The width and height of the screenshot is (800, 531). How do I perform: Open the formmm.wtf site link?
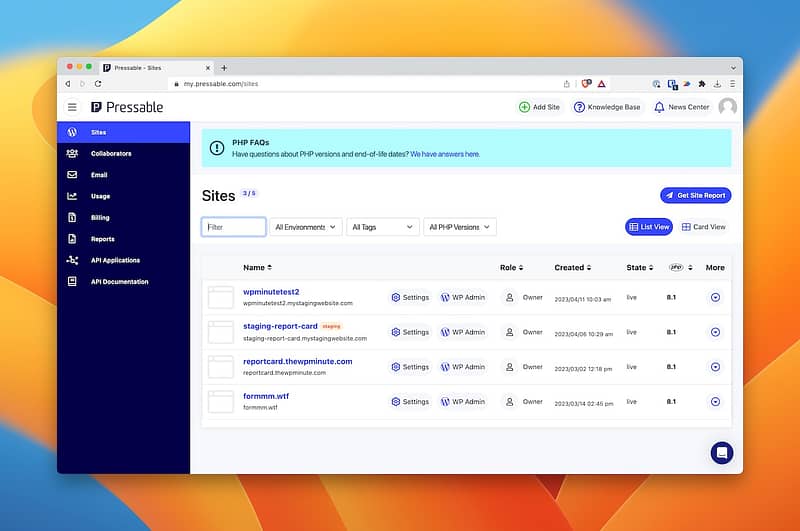pos(266,396)
